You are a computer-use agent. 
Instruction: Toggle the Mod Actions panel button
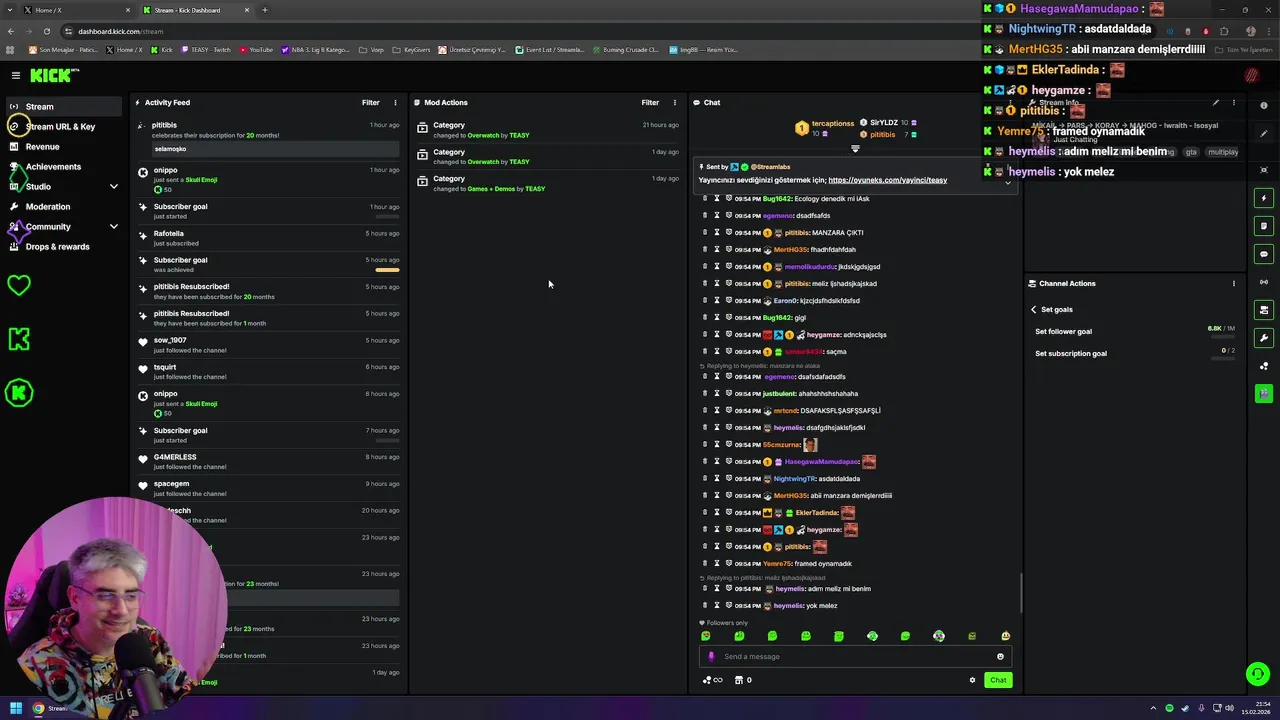coord(1264,226)
